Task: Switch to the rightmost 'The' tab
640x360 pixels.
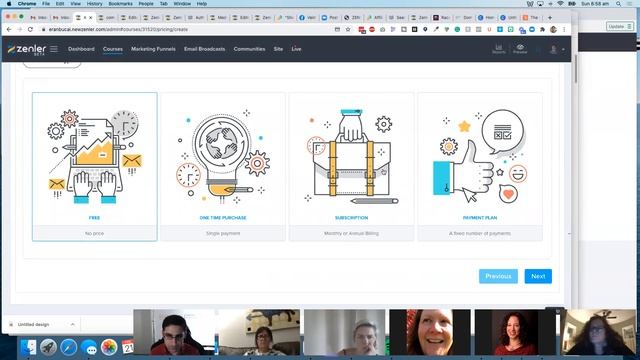Action: click(x=531, y=18)
